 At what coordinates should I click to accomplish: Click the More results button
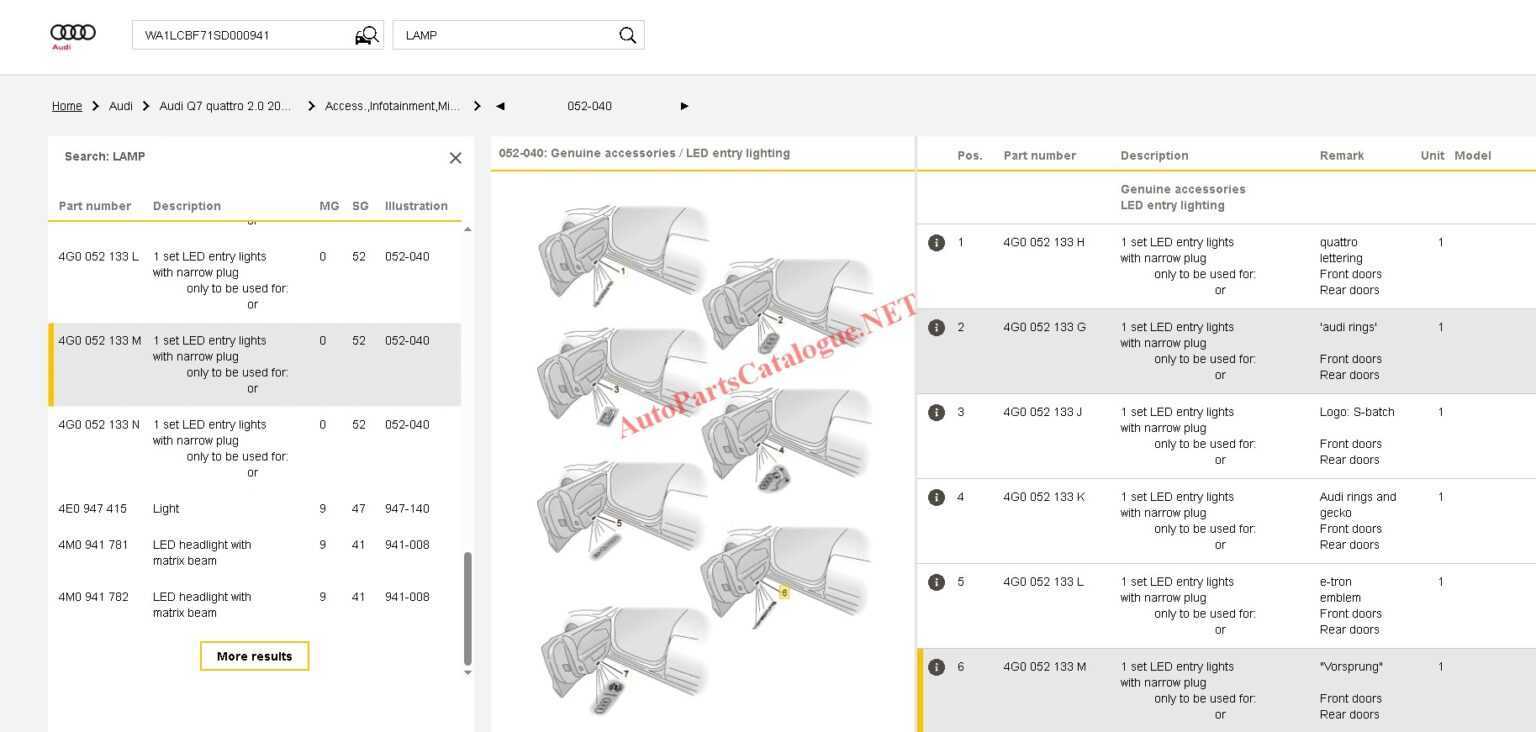click(254, 656)
